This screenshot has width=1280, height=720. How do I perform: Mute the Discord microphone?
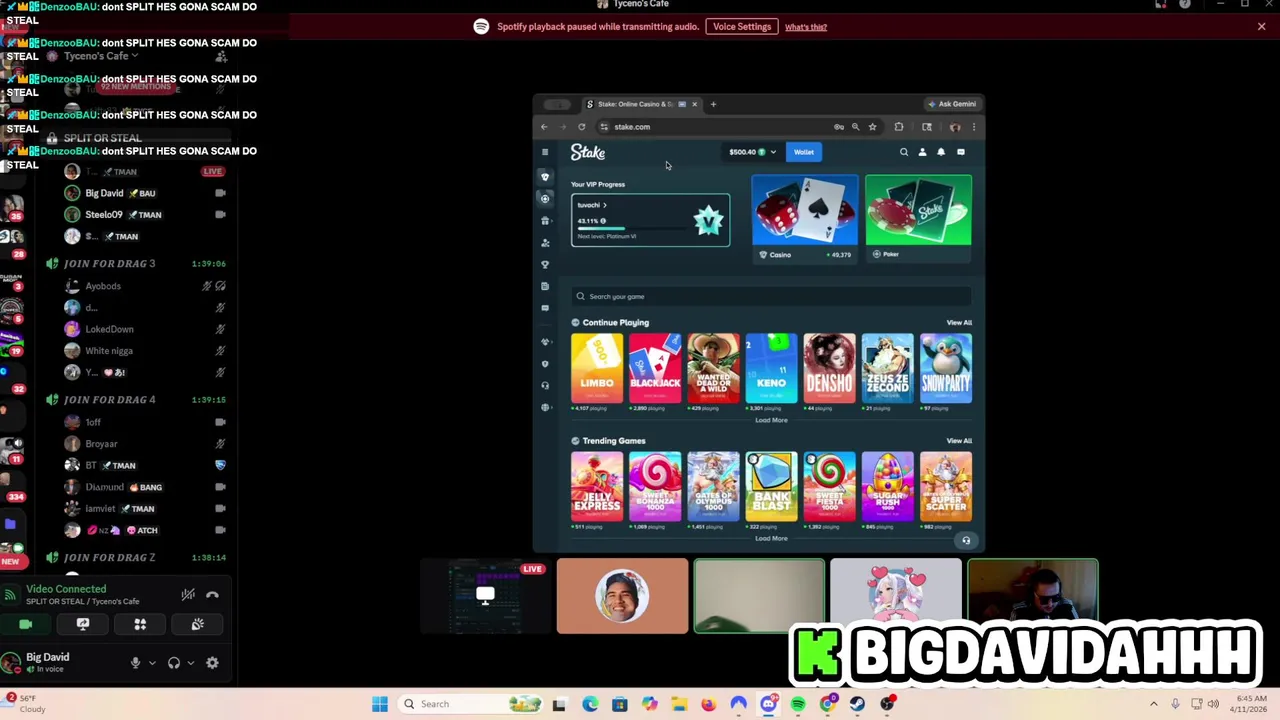[135, 662]
